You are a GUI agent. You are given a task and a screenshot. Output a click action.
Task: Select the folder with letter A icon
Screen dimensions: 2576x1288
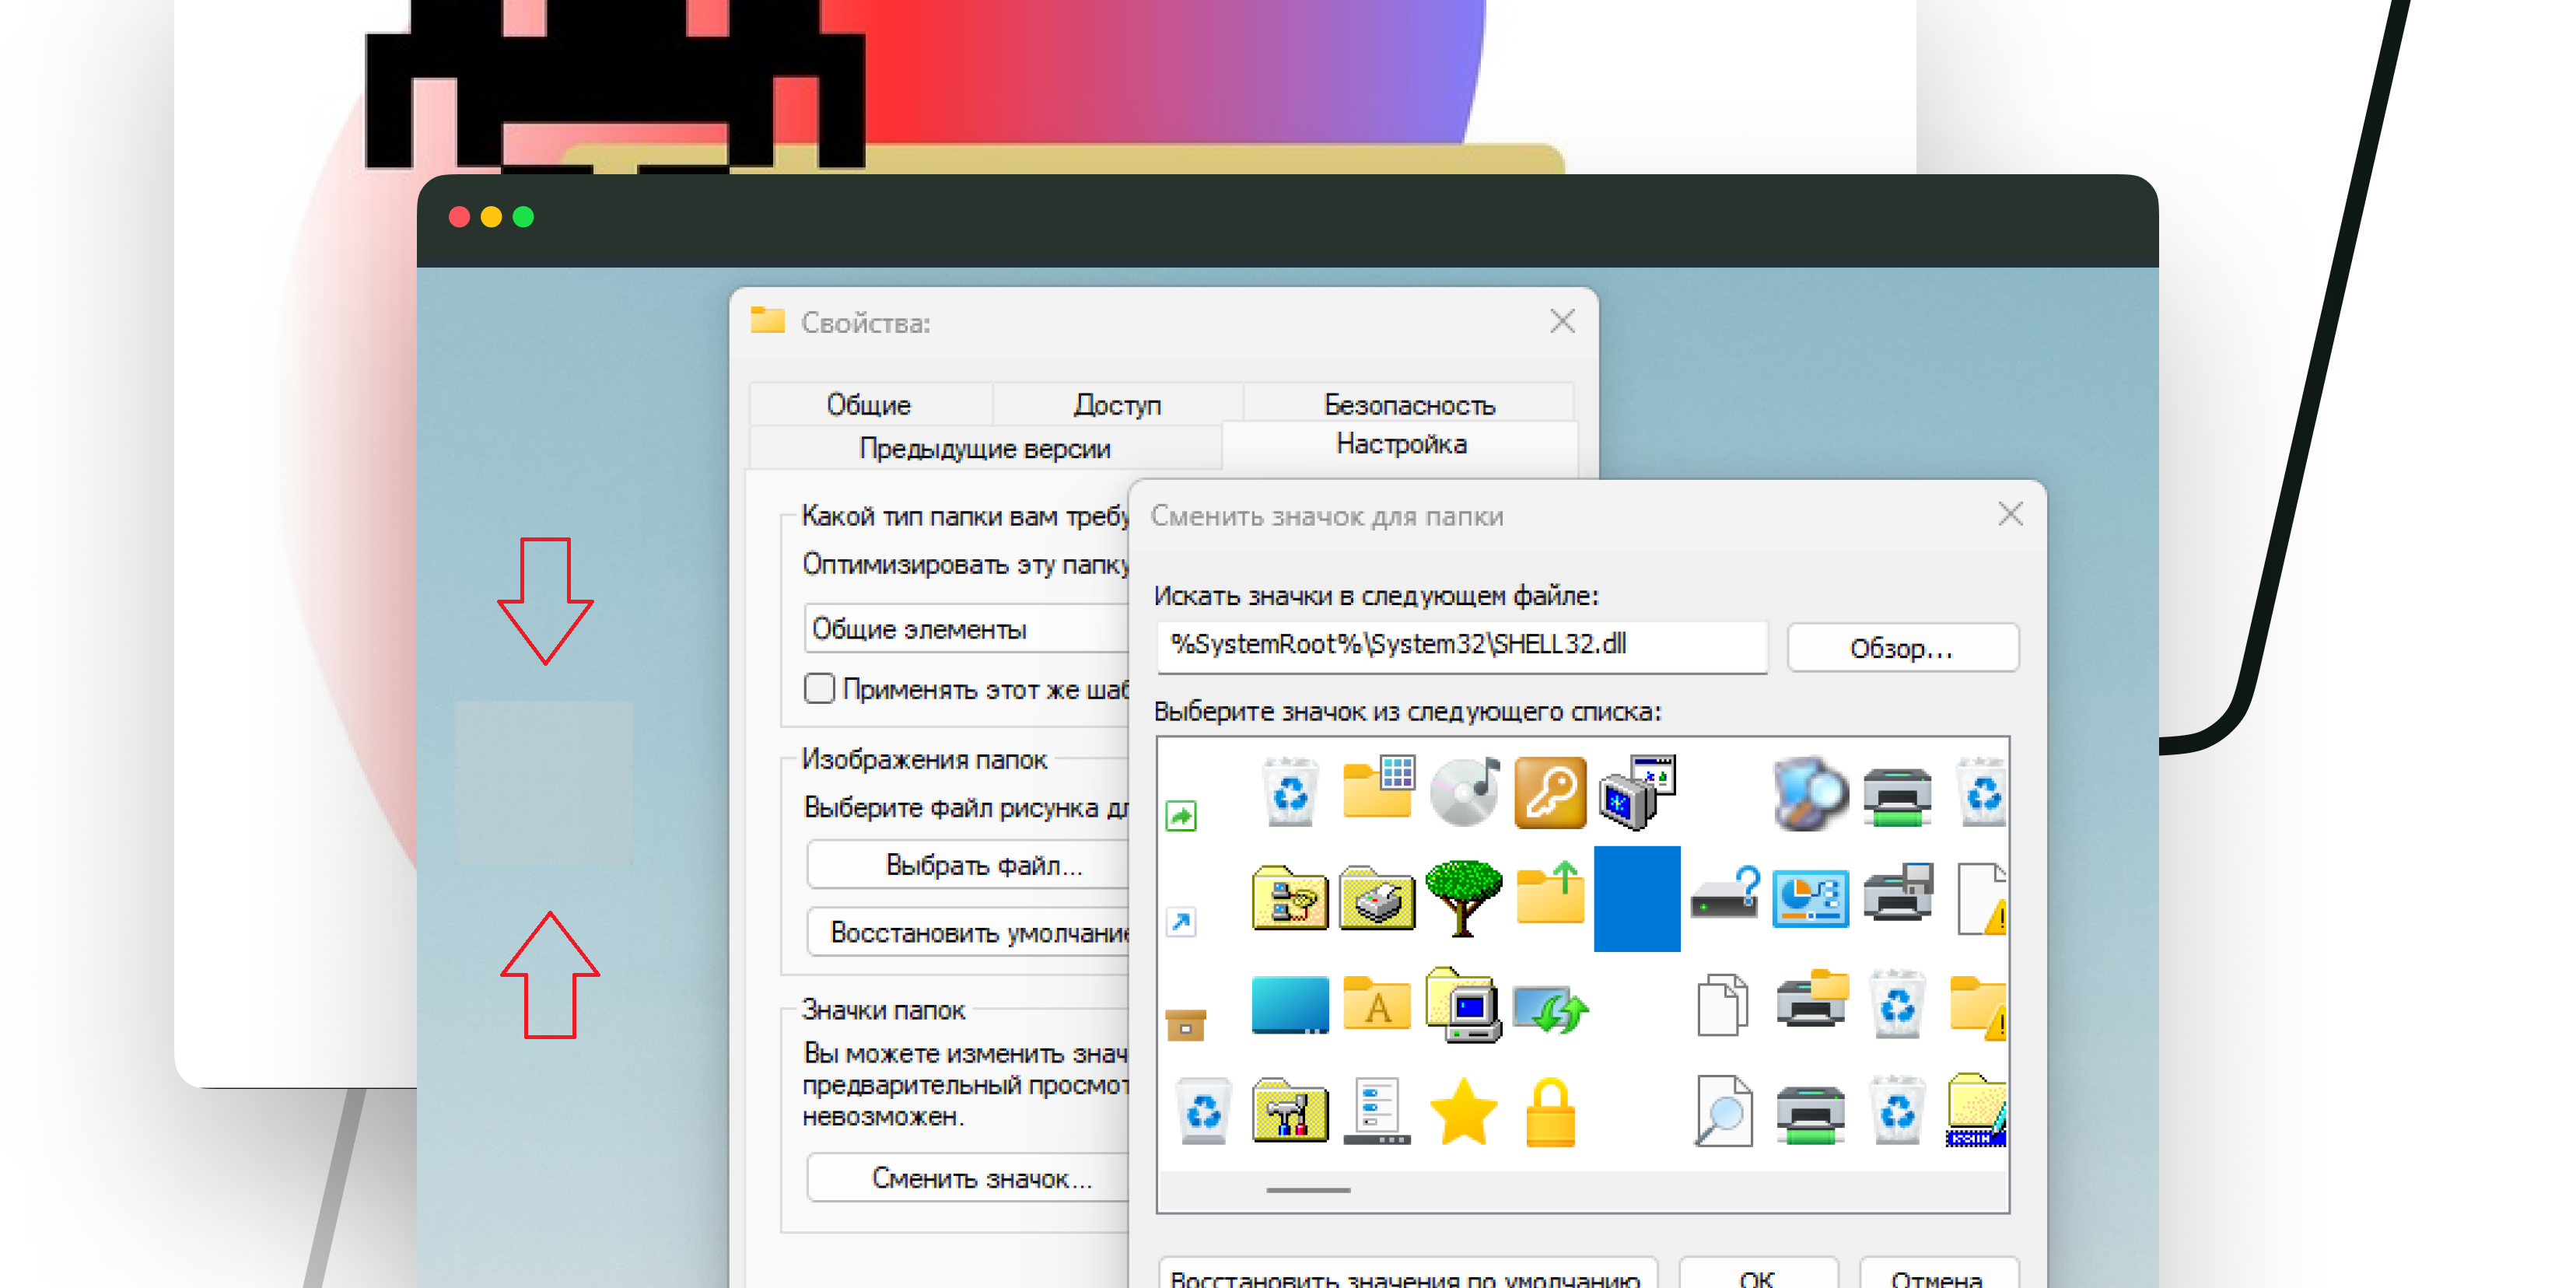(1377, 1004)
